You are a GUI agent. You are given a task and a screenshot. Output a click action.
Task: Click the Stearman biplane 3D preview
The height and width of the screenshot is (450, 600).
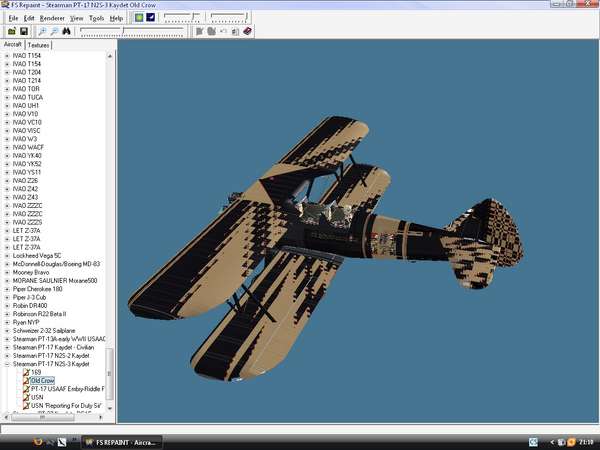coord(325,249)
